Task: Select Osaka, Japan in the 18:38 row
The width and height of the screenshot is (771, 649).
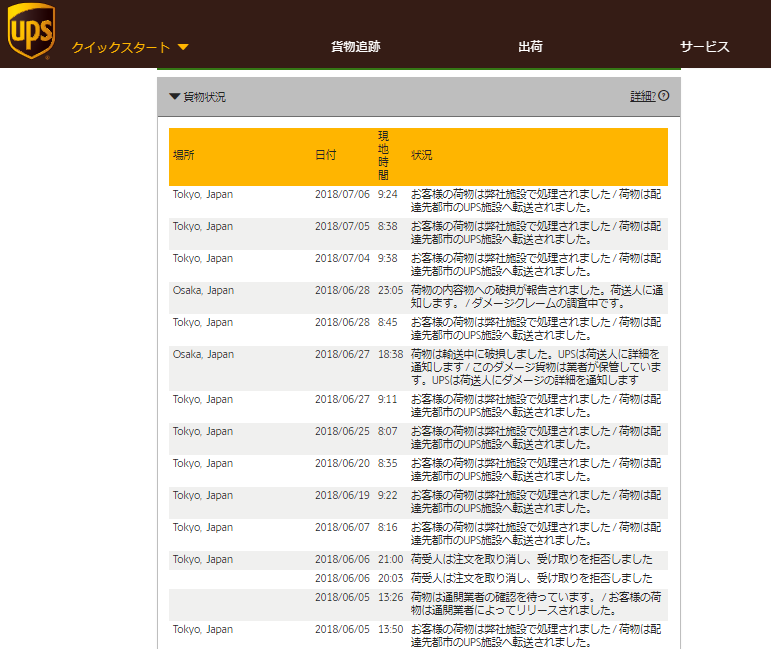Action: coord(203,354)
